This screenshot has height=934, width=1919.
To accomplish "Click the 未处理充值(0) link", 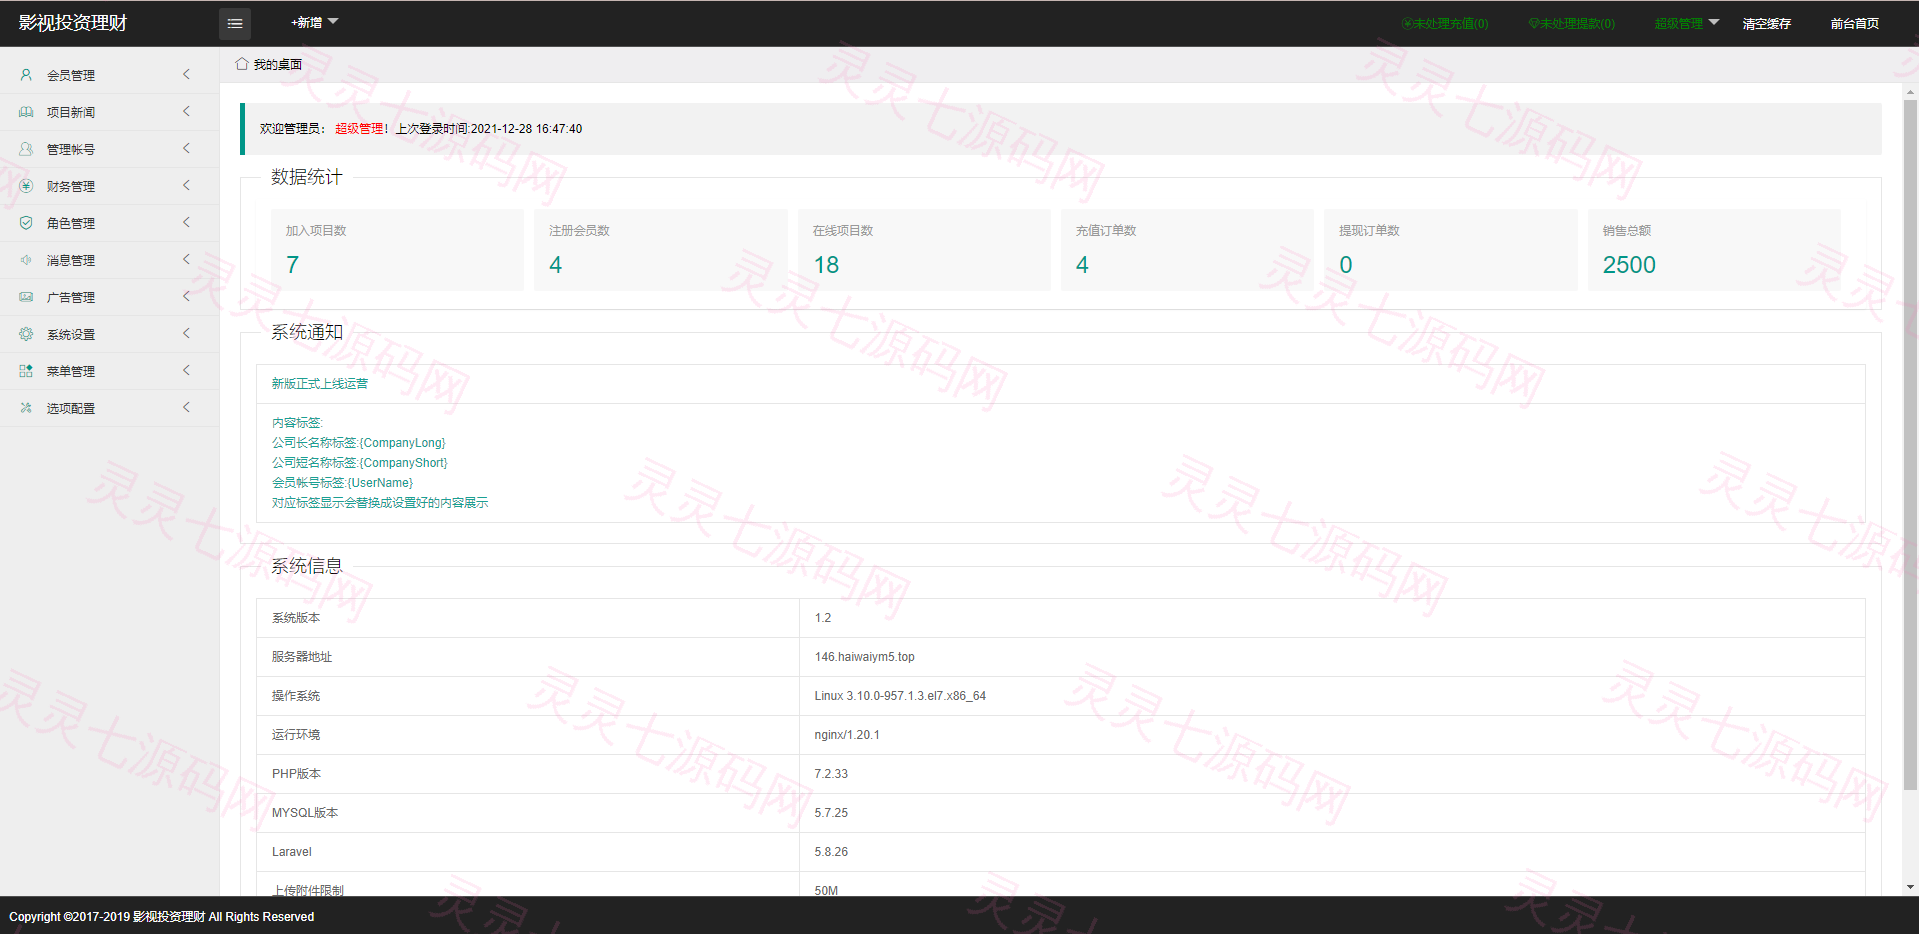I will (x=1445, y=24).
